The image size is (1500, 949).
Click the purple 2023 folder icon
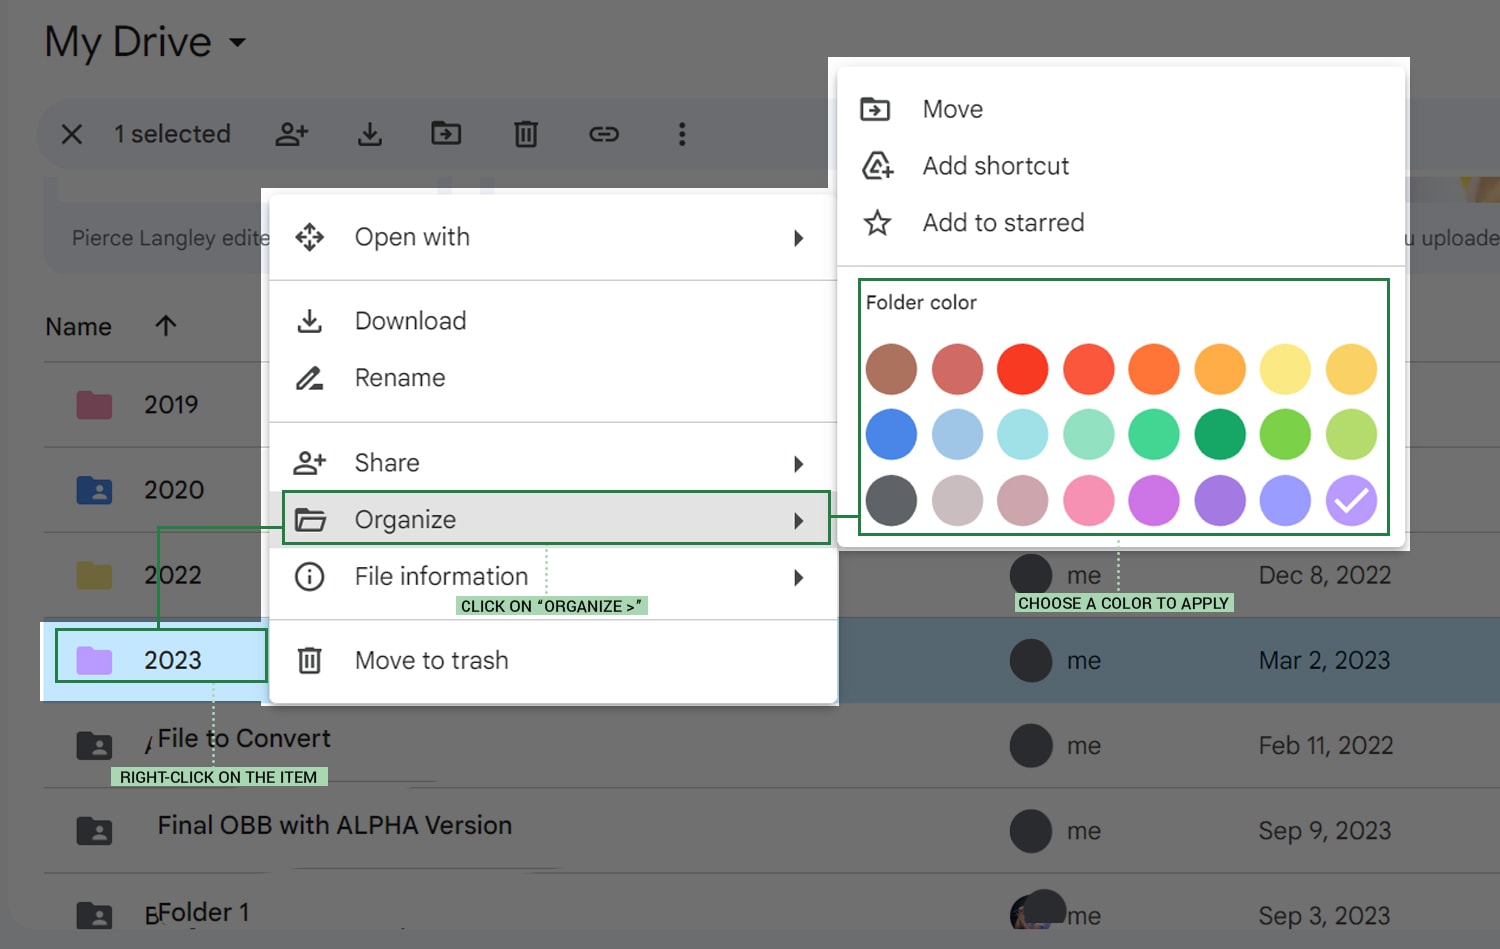click(93, 658)
